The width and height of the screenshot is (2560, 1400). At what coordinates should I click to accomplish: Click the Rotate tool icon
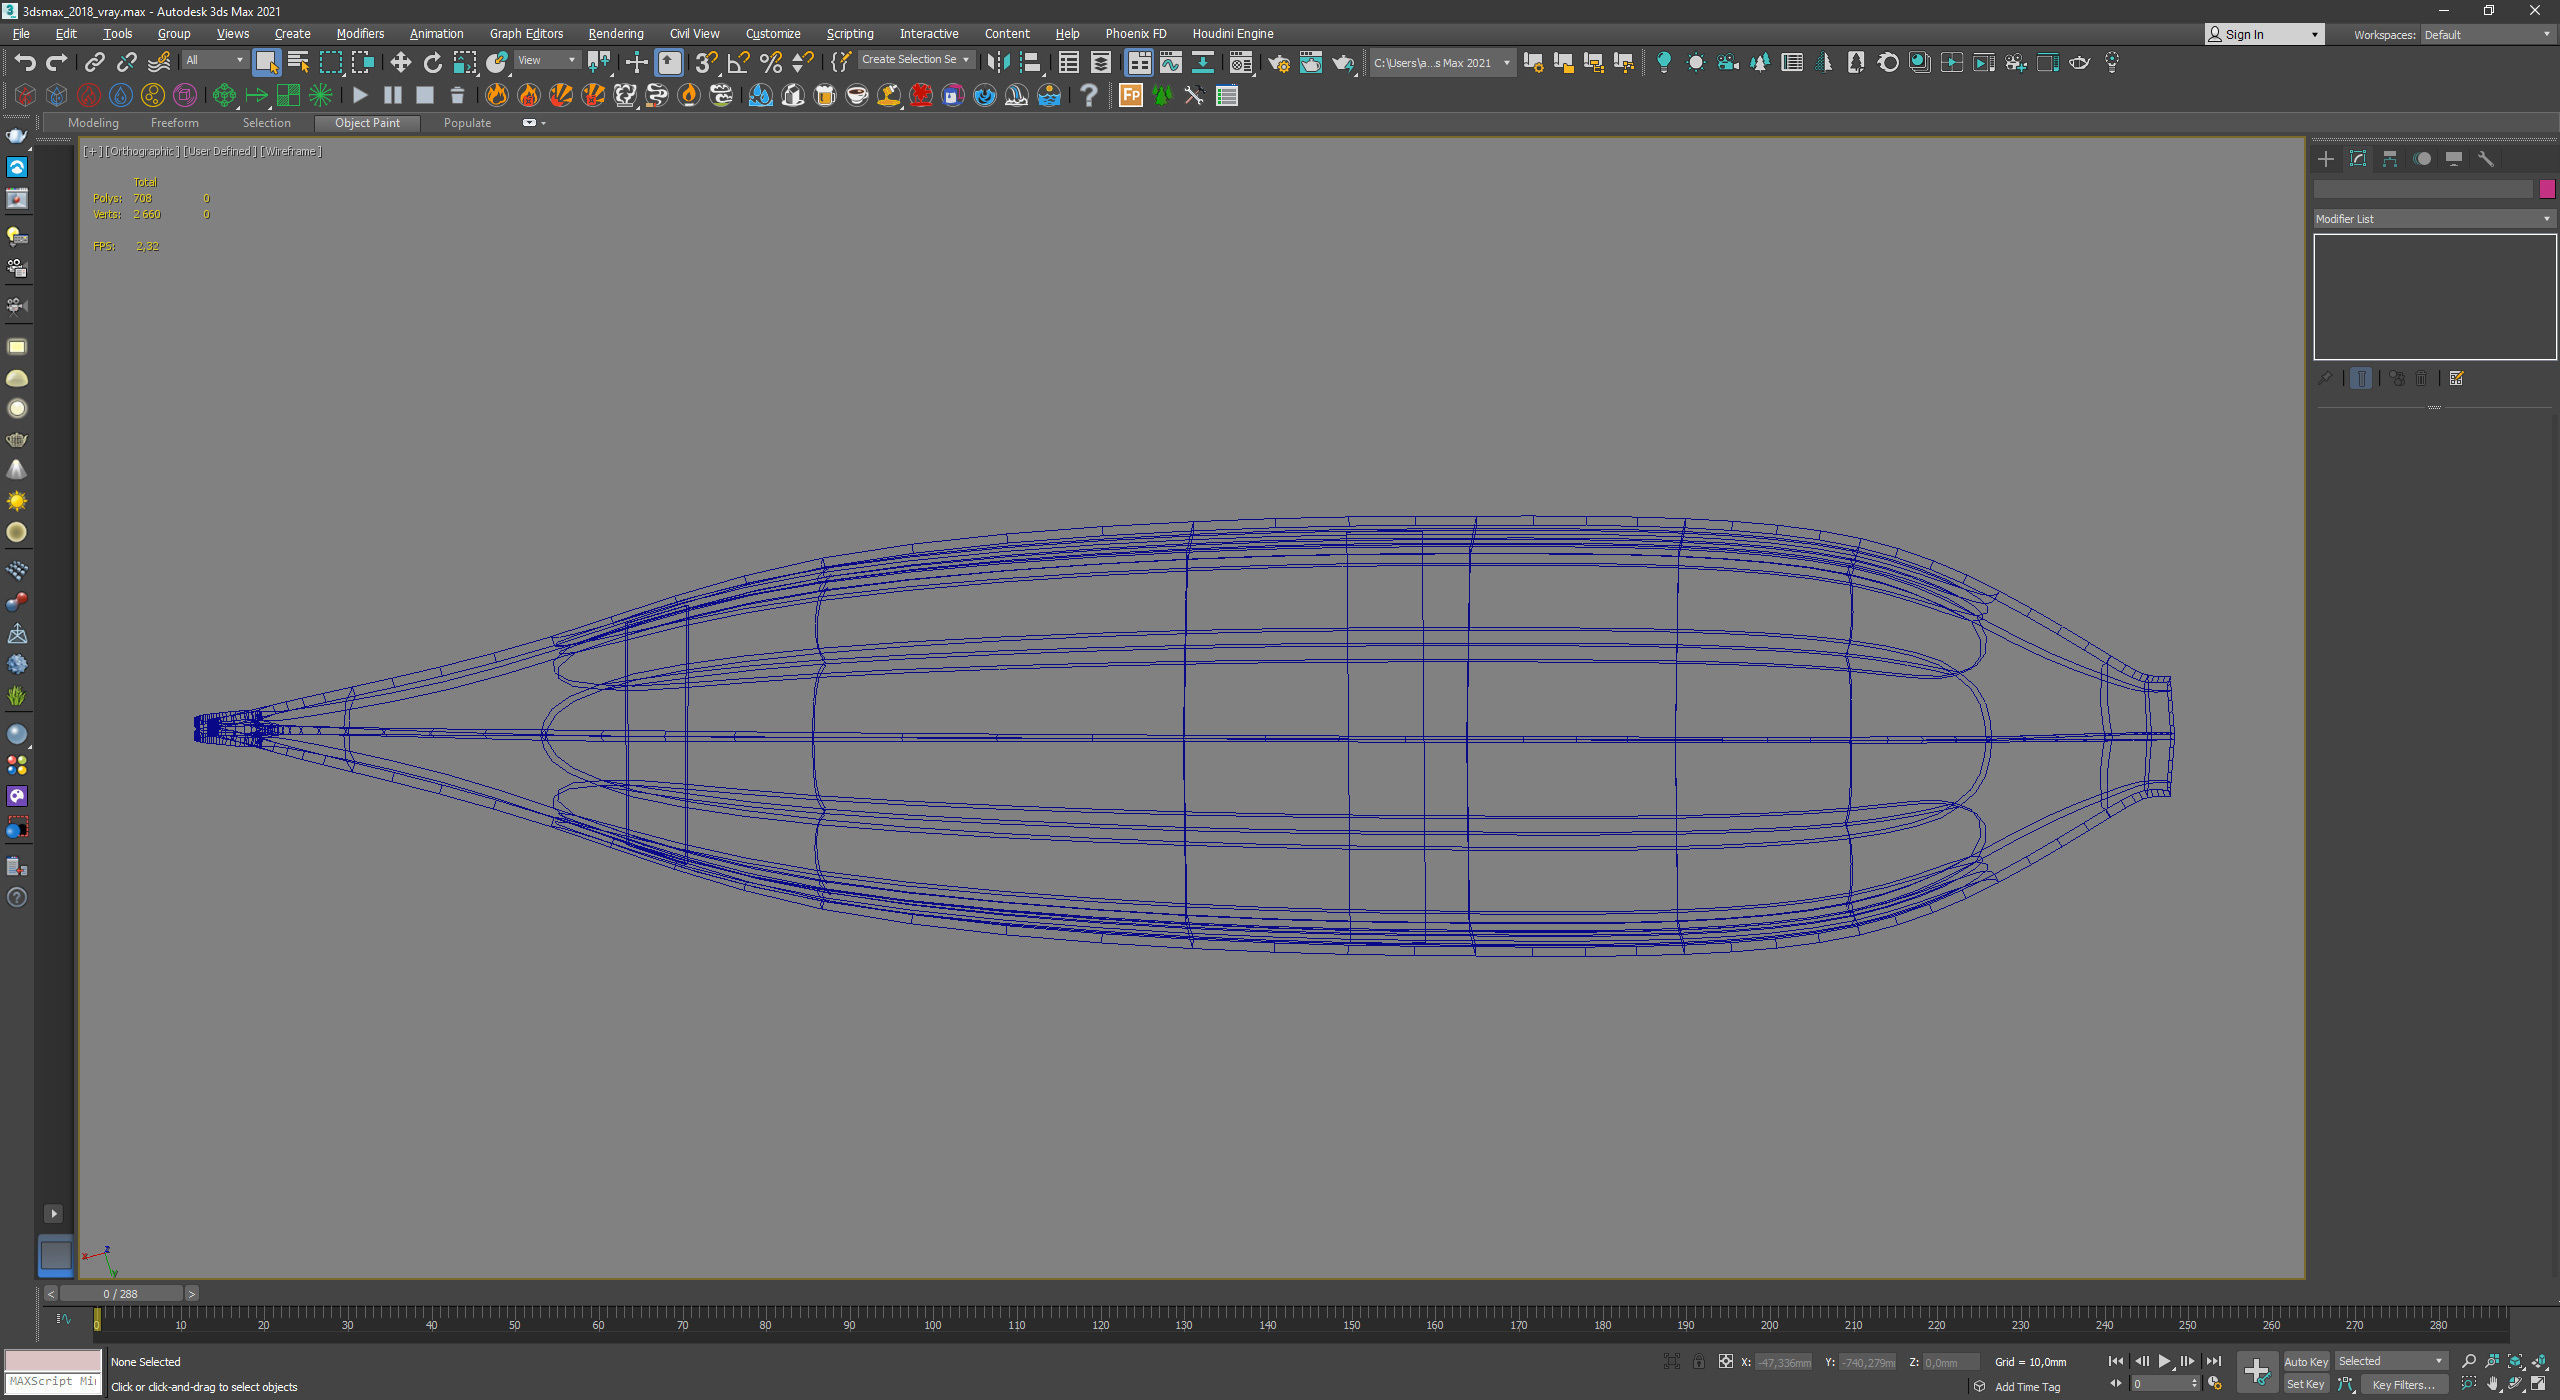coord(432,63)
